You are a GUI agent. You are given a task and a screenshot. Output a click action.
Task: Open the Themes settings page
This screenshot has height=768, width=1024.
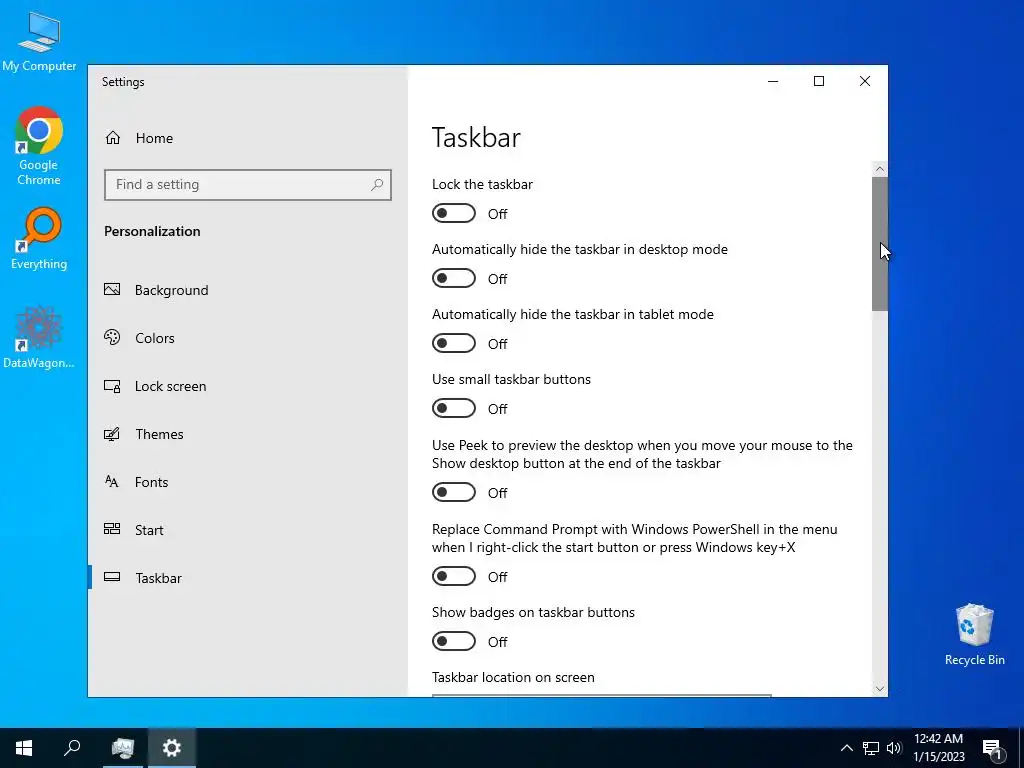click(x=248, y=434)
